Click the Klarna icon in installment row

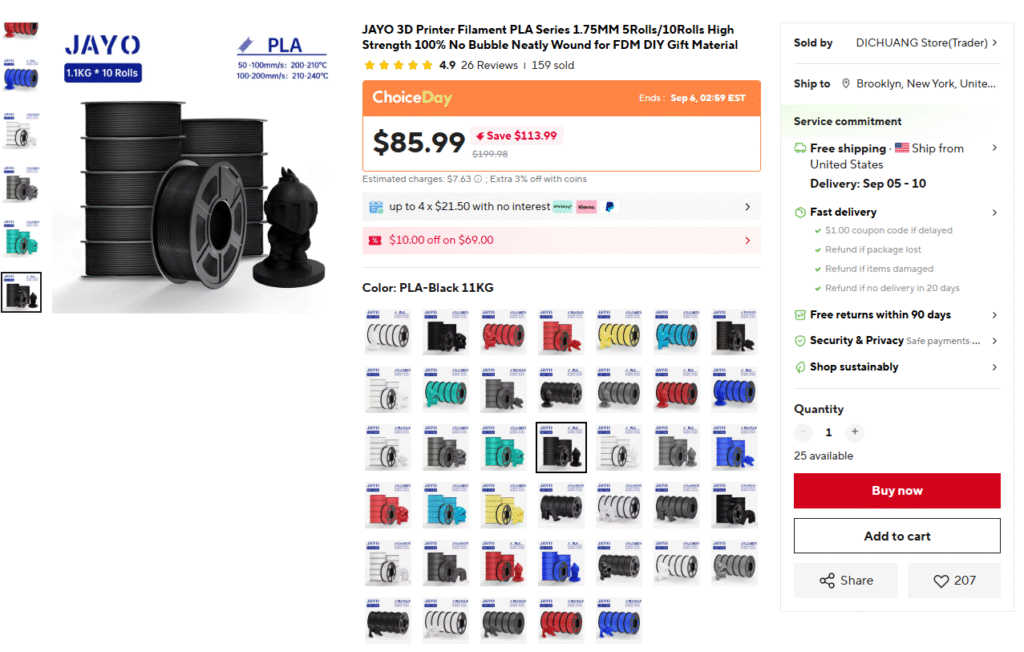586,207
